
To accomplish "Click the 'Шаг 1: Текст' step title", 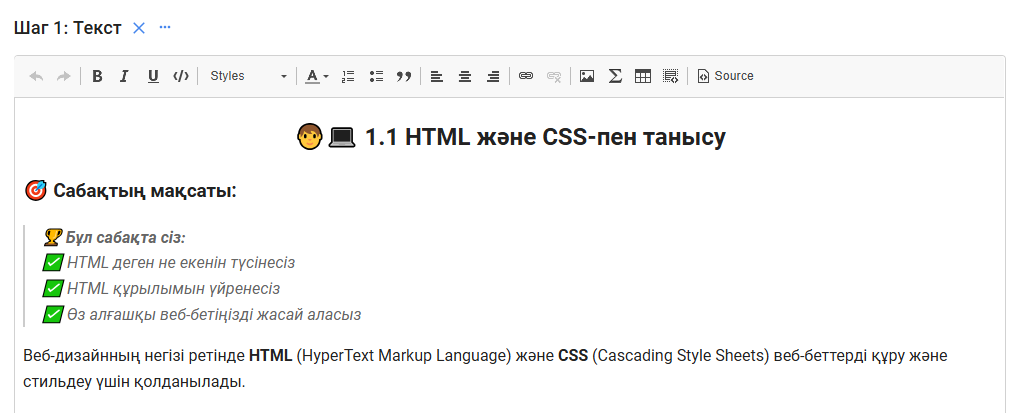I will (x=67, y=28).
